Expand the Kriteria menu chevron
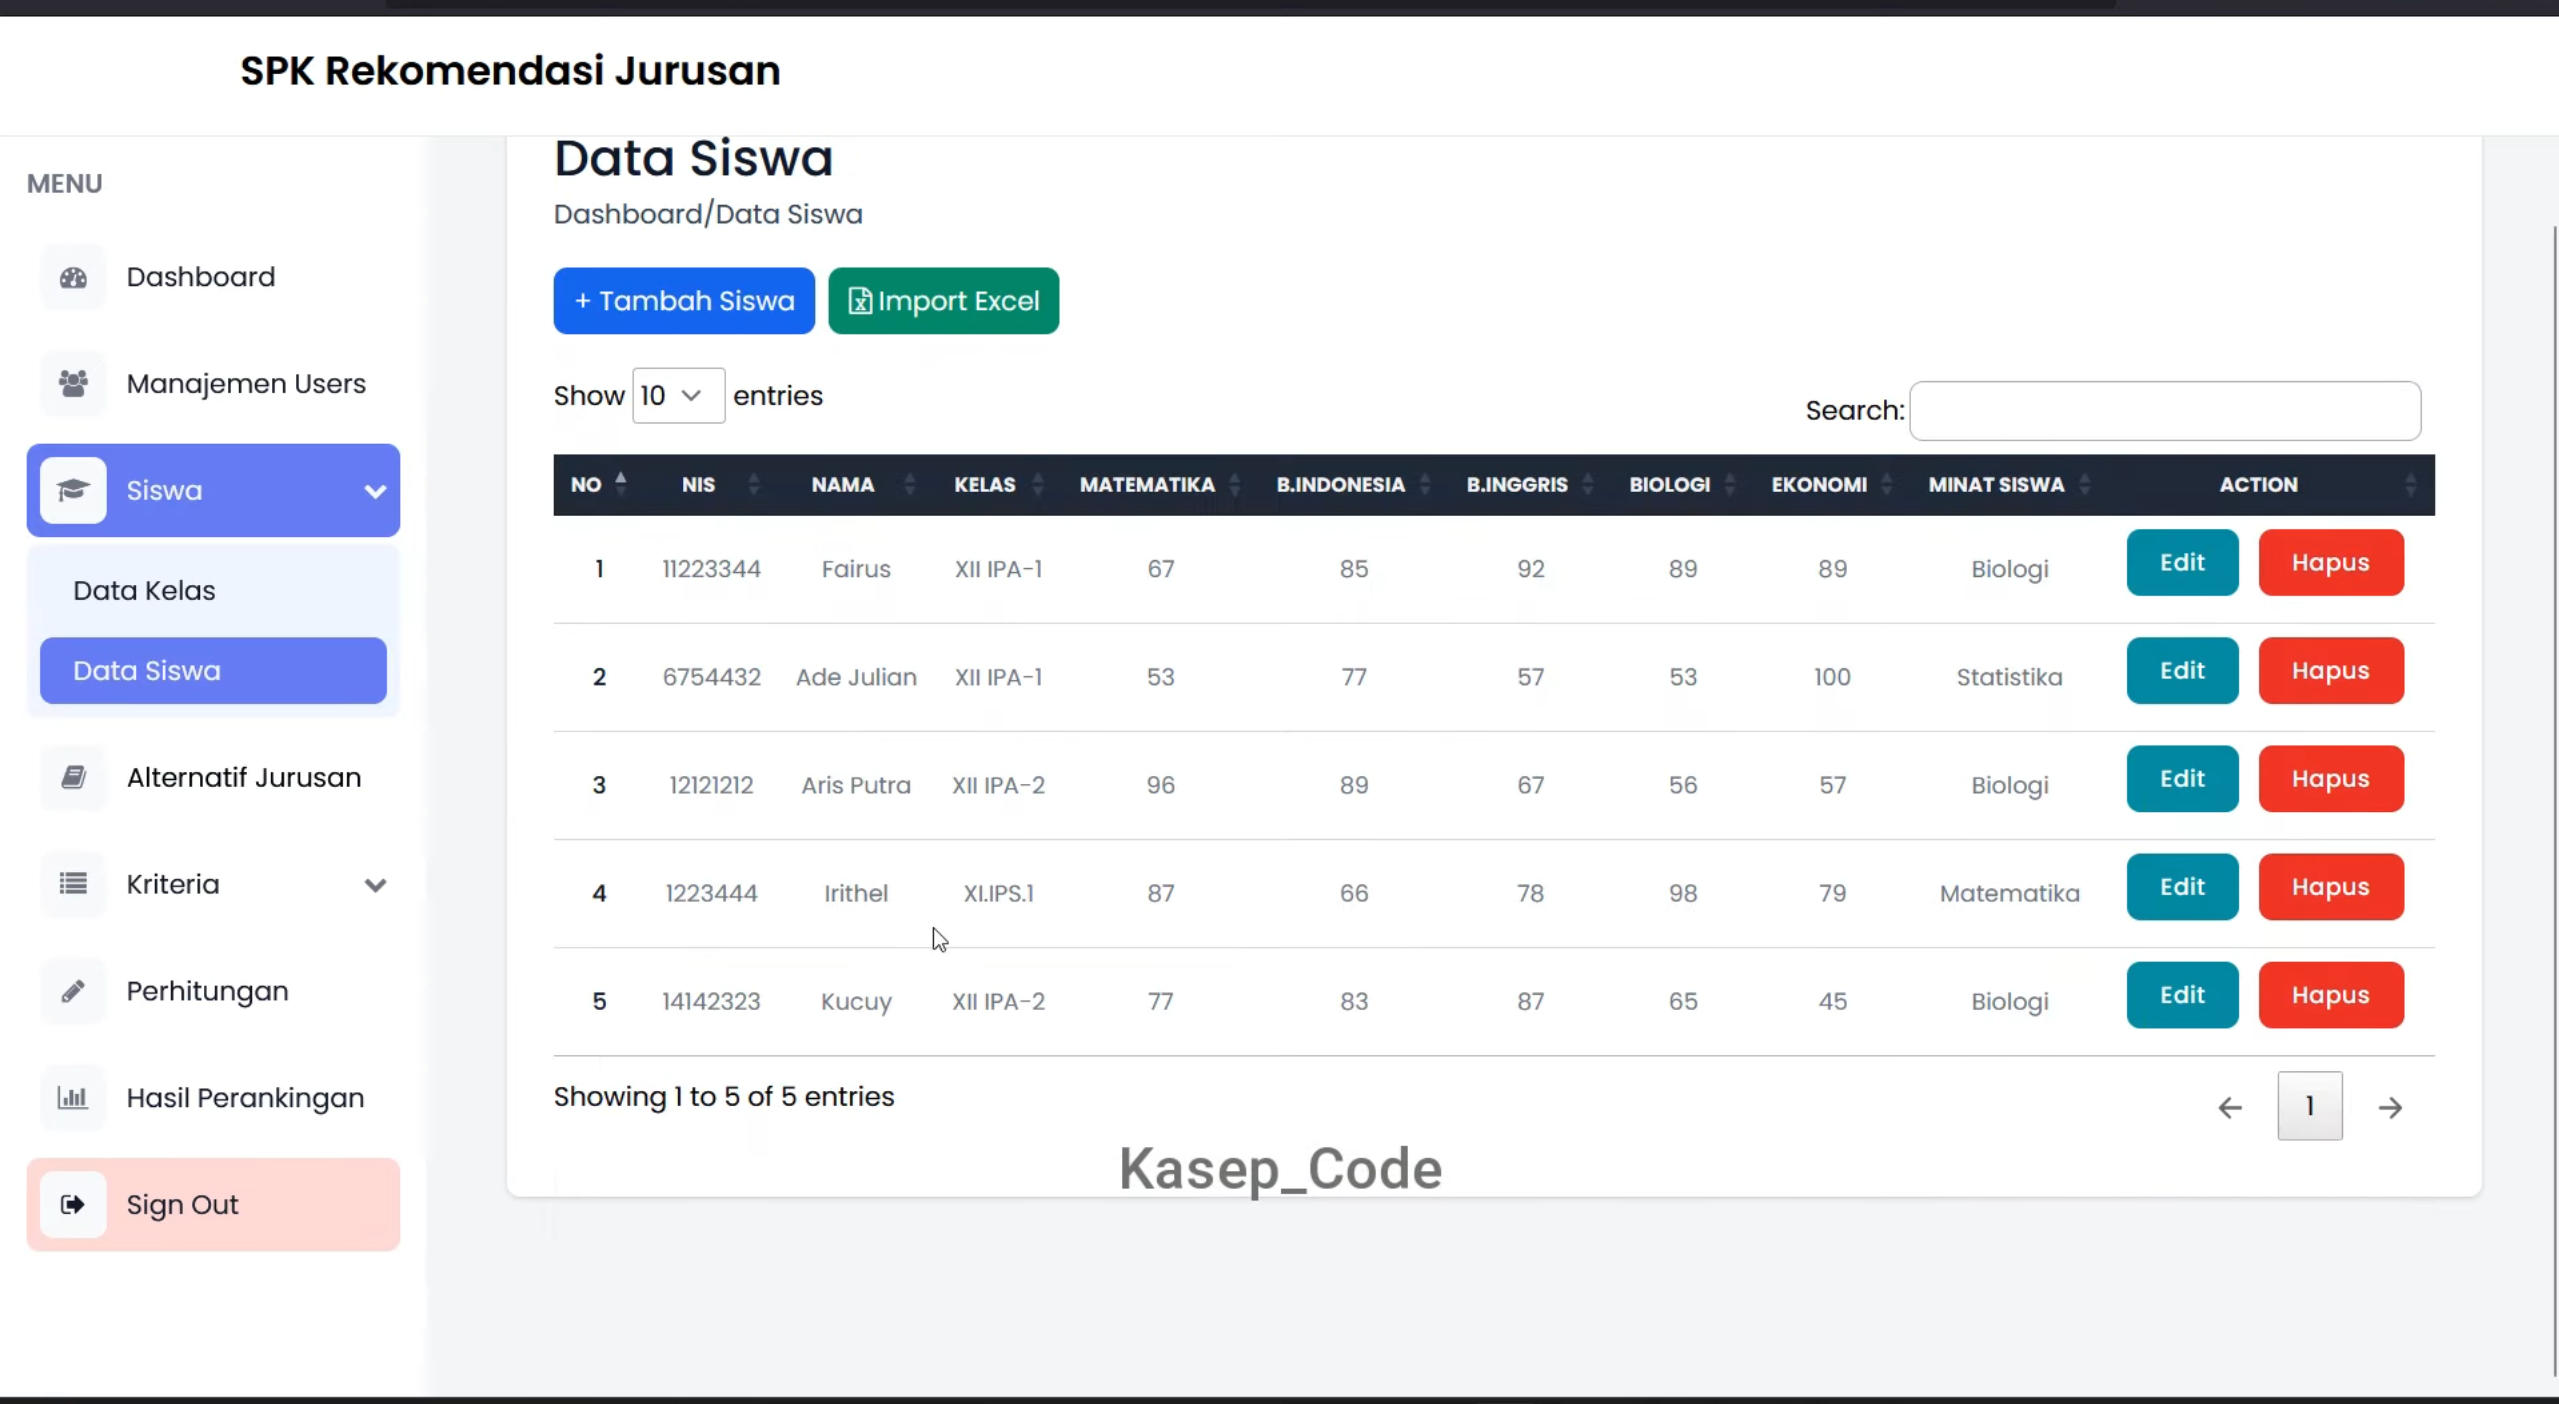This screenshot has height=1404, width=2559. coord(375,885)
